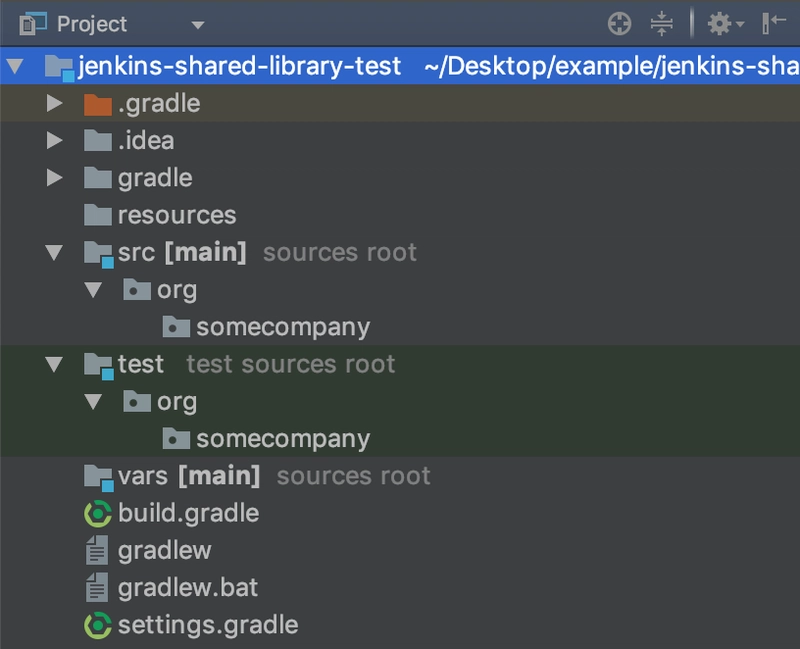800x649 pixels.
Task: Select 'org' package name under src
Action: pos(177,291)
